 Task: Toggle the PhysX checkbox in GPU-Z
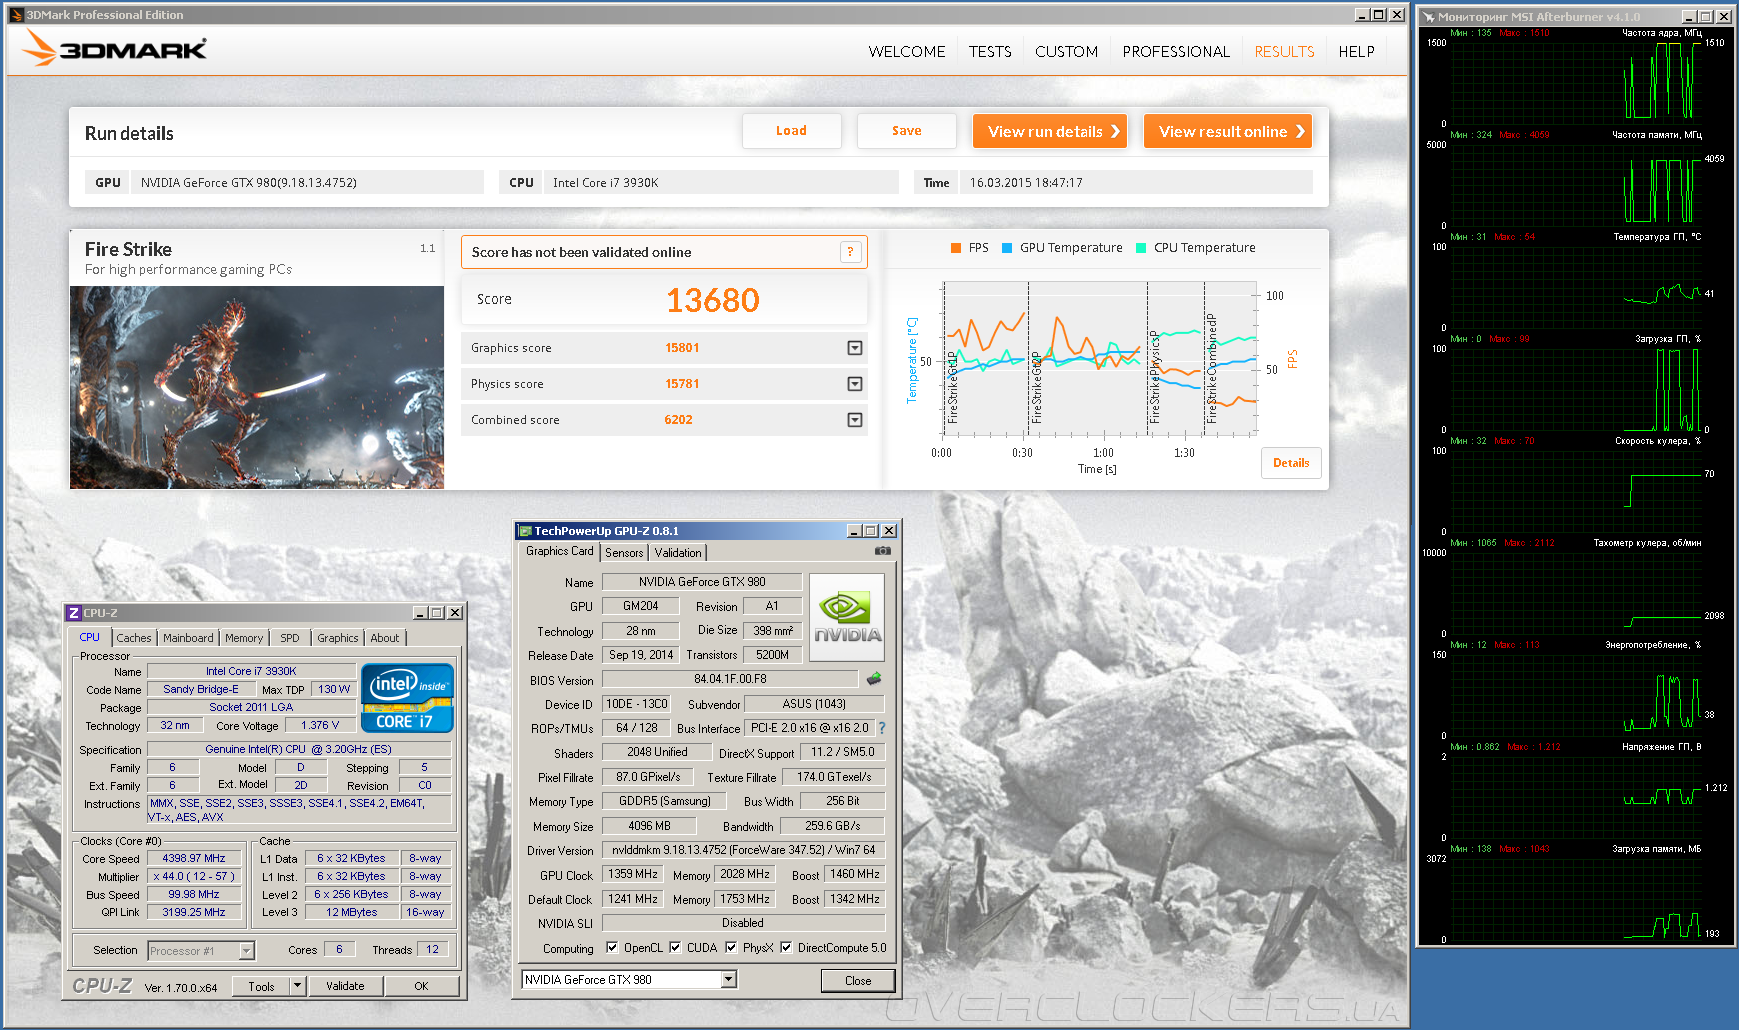pos(731,947)
